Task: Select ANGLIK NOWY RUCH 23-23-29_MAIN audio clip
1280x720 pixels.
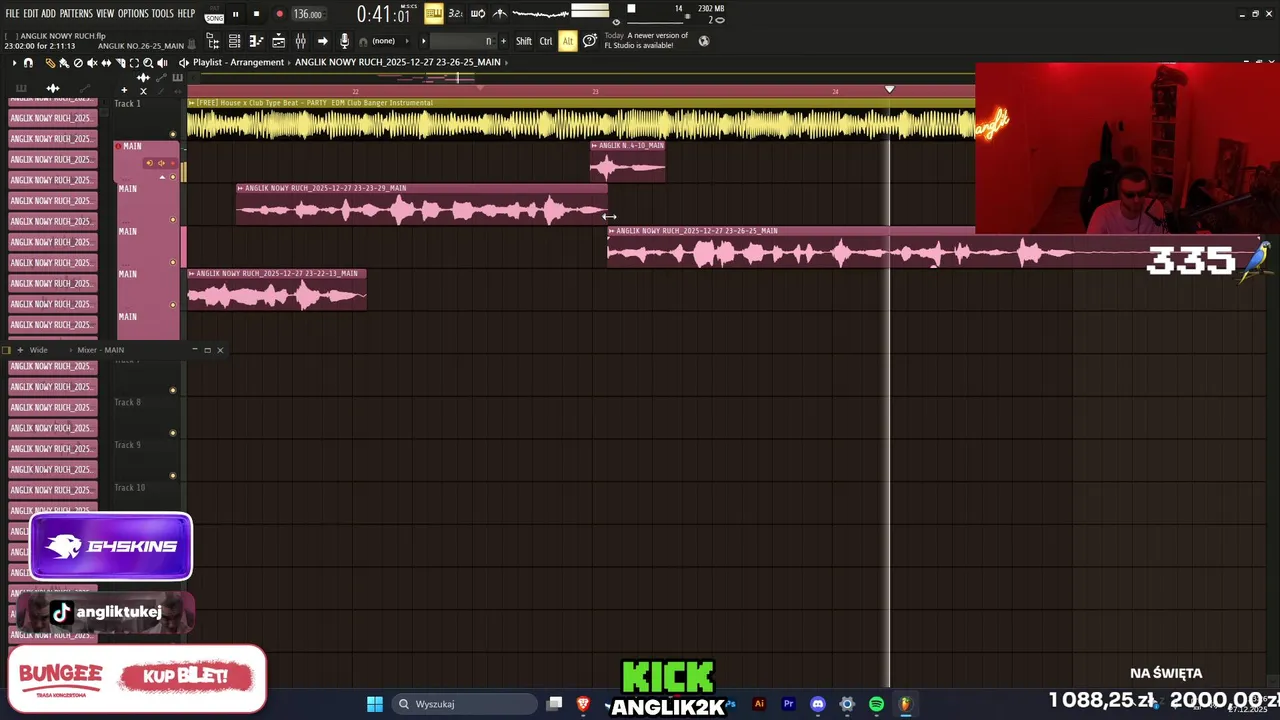Action: 421,205
